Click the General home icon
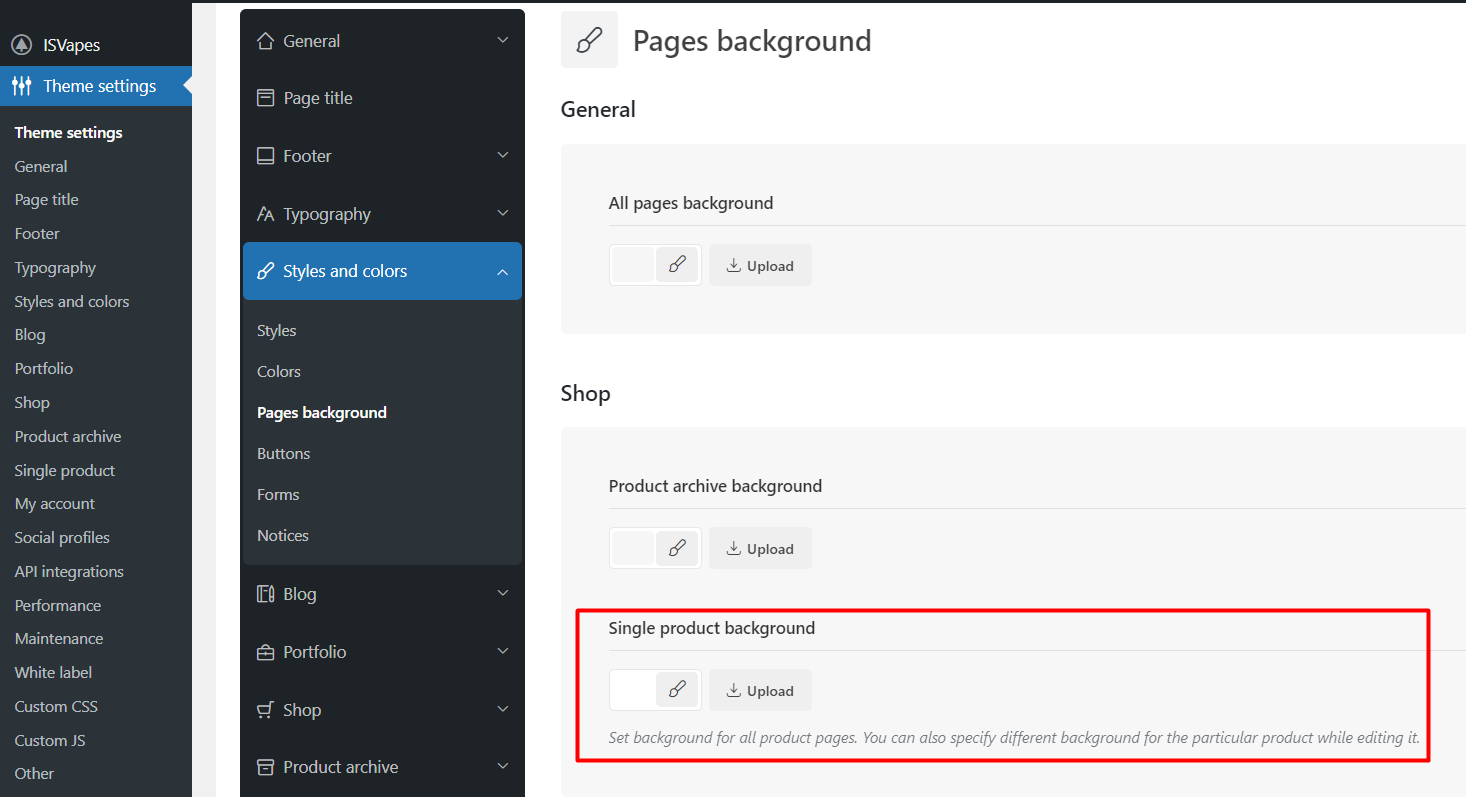 tap(265, 41)
